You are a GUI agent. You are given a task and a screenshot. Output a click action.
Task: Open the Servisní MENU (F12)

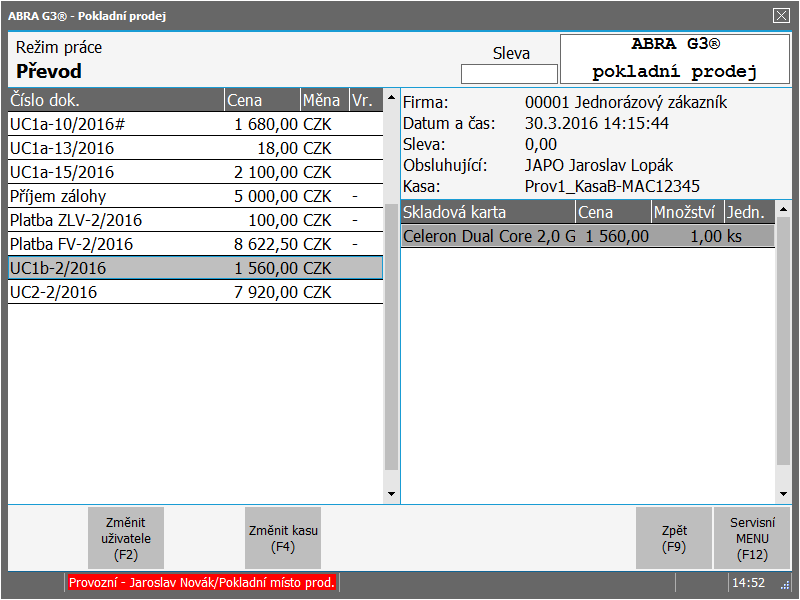752,538
